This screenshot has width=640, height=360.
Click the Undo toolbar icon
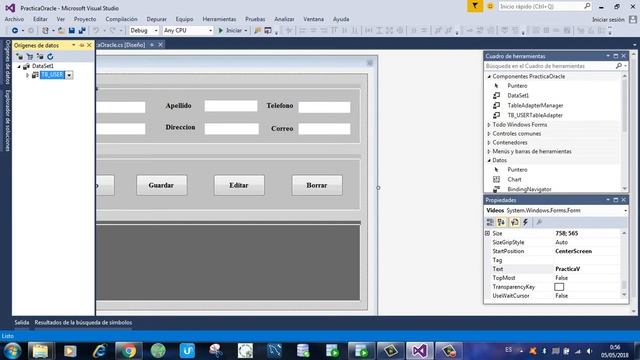96,31
